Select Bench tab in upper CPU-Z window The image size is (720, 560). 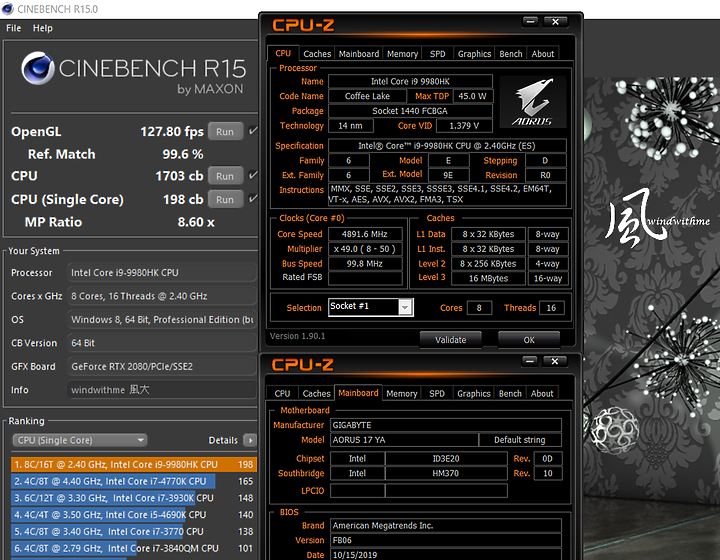click(x=511, y=54)
